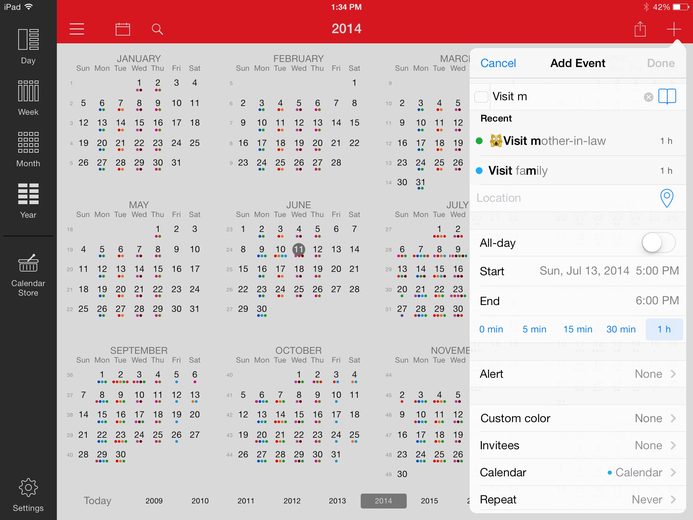Choose Visit mother-in-law suggestion

tap(578, 141)
